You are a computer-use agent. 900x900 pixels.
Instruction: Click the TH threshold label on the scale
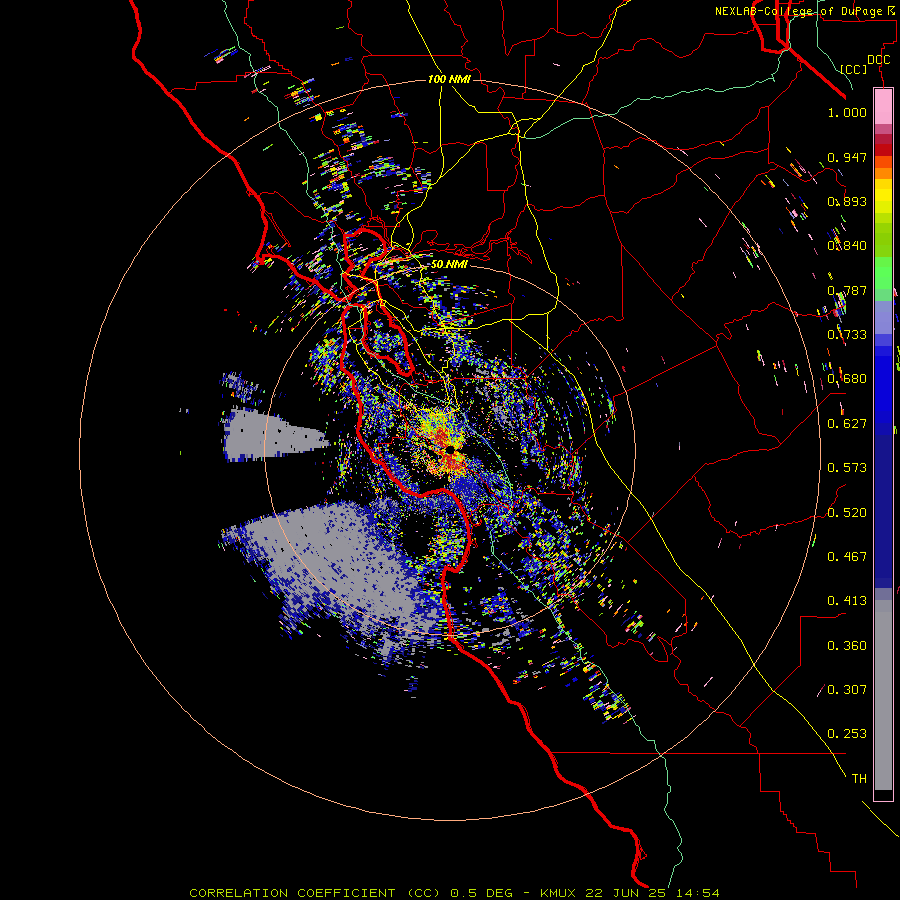[859, 779]
